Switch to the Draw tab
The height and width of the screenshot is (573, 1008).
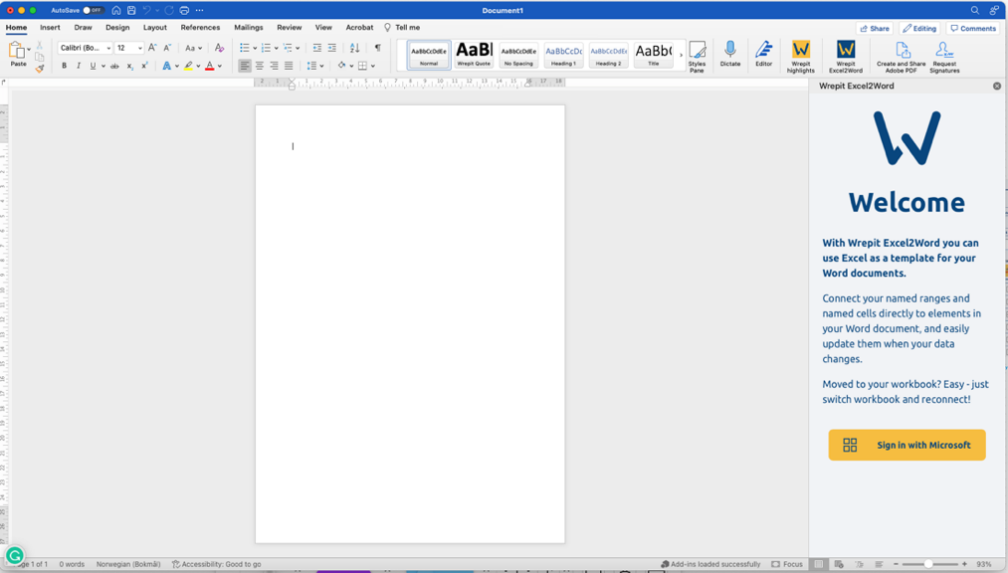pos(83,28)
